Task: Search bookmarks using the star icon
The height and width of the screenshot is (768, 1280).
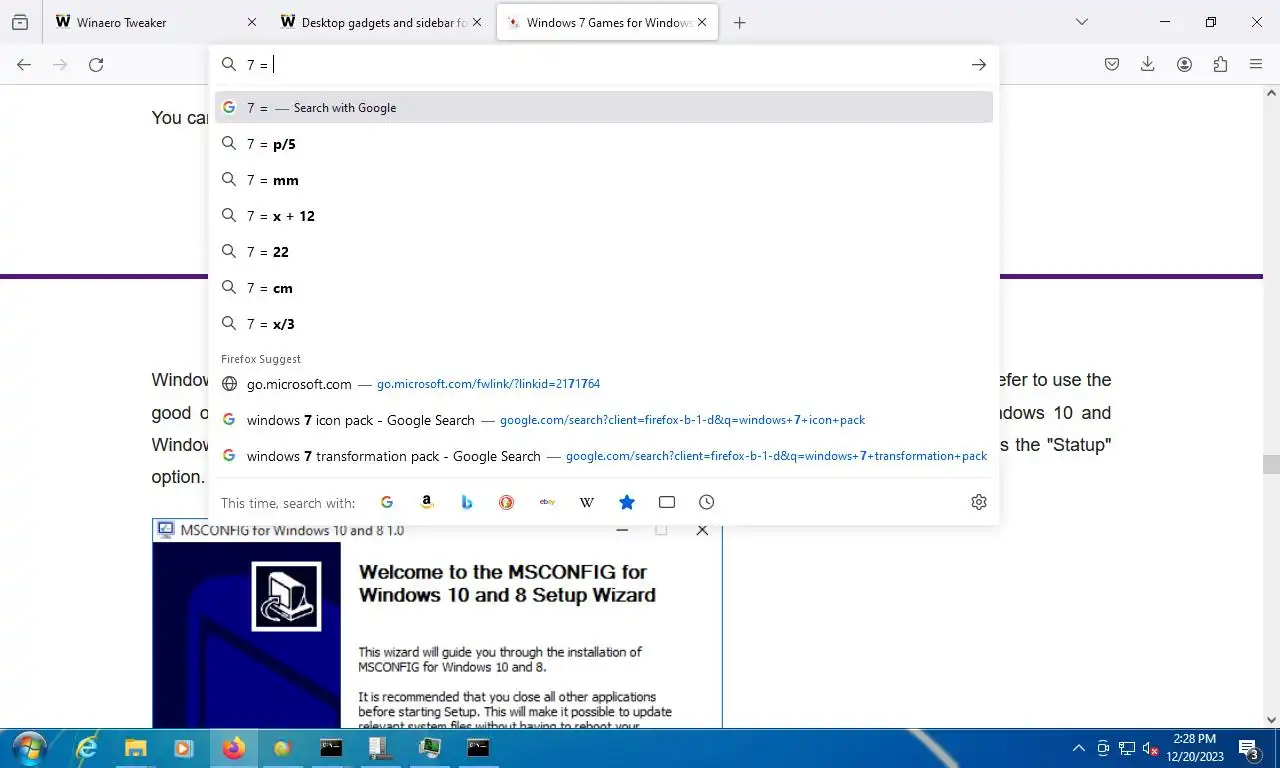Action: (x=627, y=502)
